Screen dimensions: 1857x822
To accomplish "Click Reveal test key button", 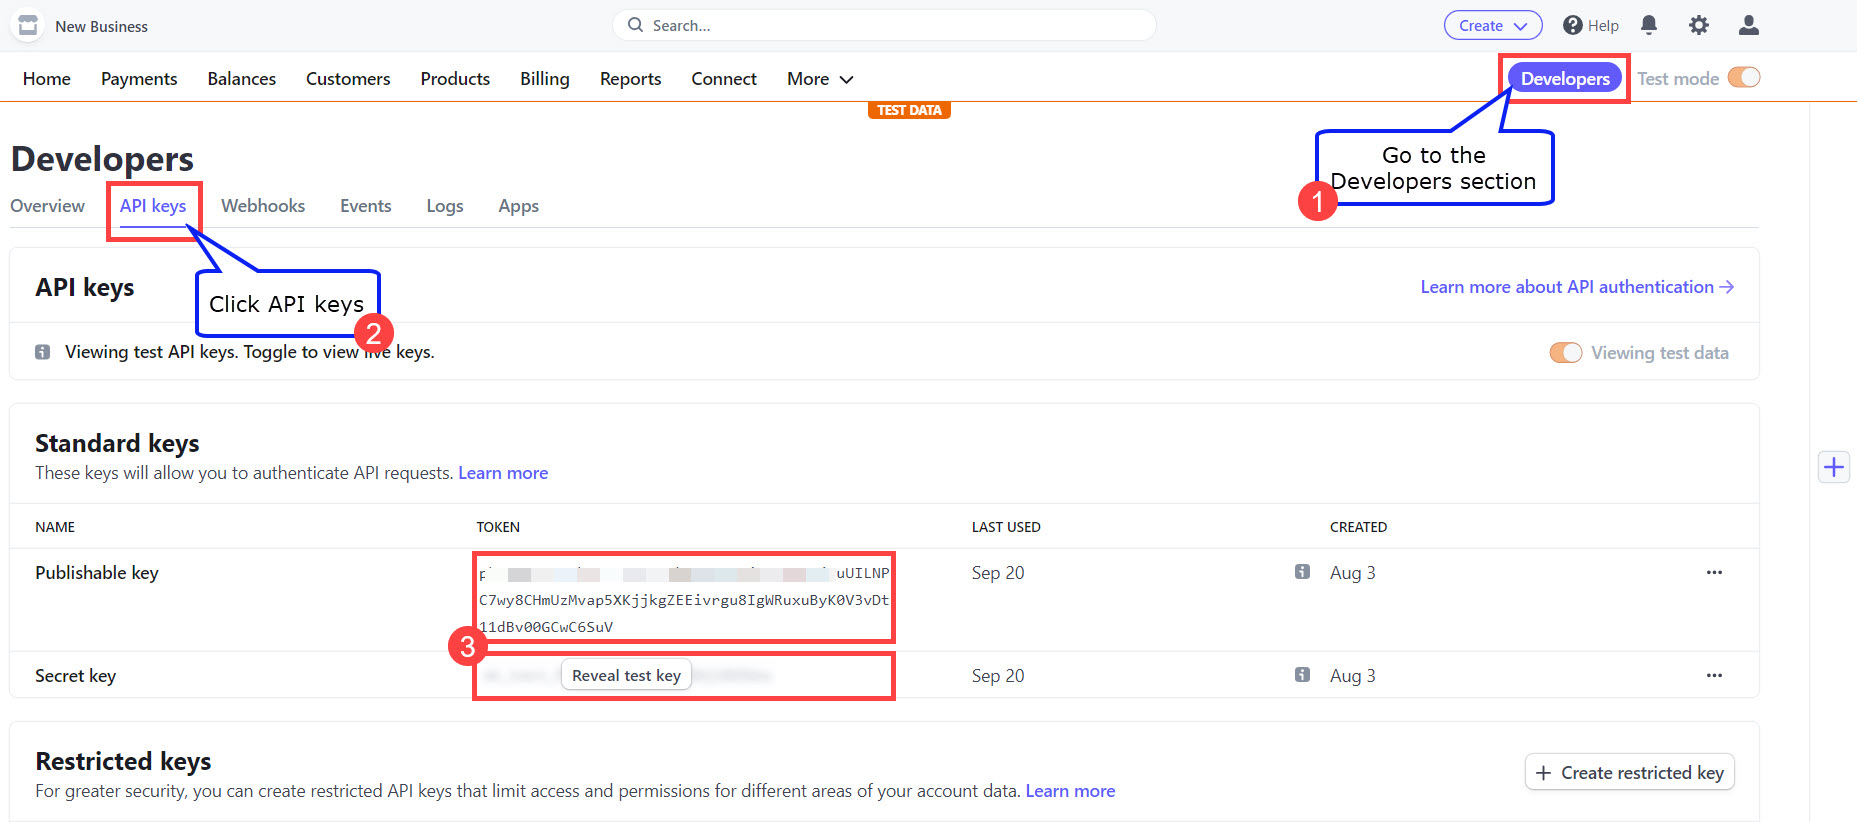I will click(626, 676).
